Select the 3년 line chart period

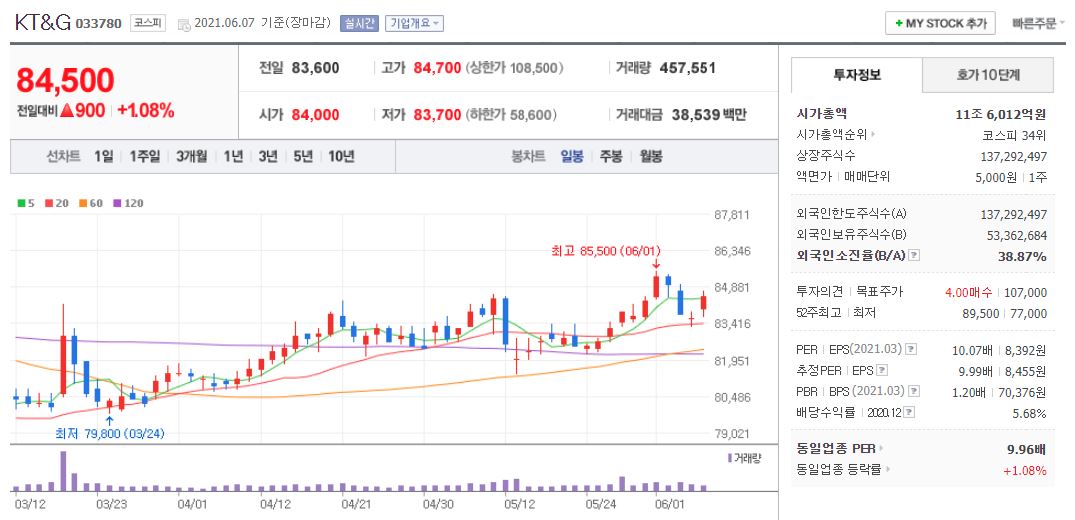click(268, 156)
